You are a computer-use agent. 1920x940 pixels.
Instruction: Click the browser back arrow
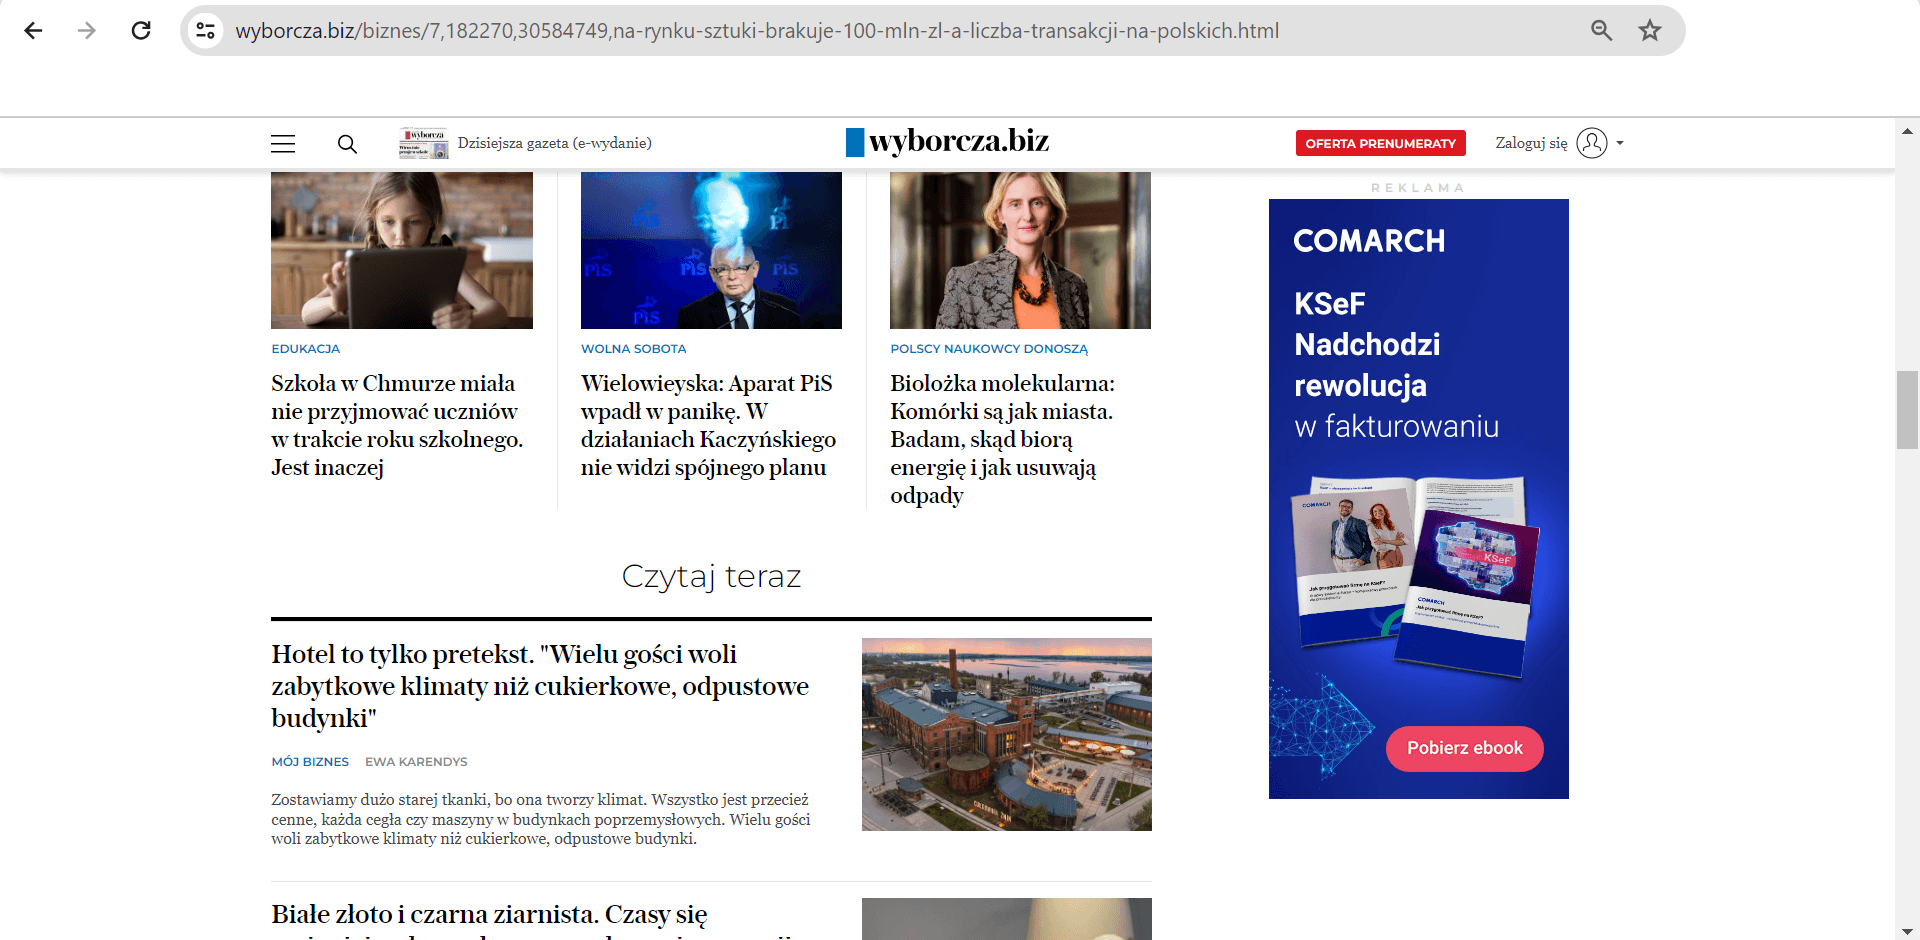pyautogui.click(x=33, y=31)
